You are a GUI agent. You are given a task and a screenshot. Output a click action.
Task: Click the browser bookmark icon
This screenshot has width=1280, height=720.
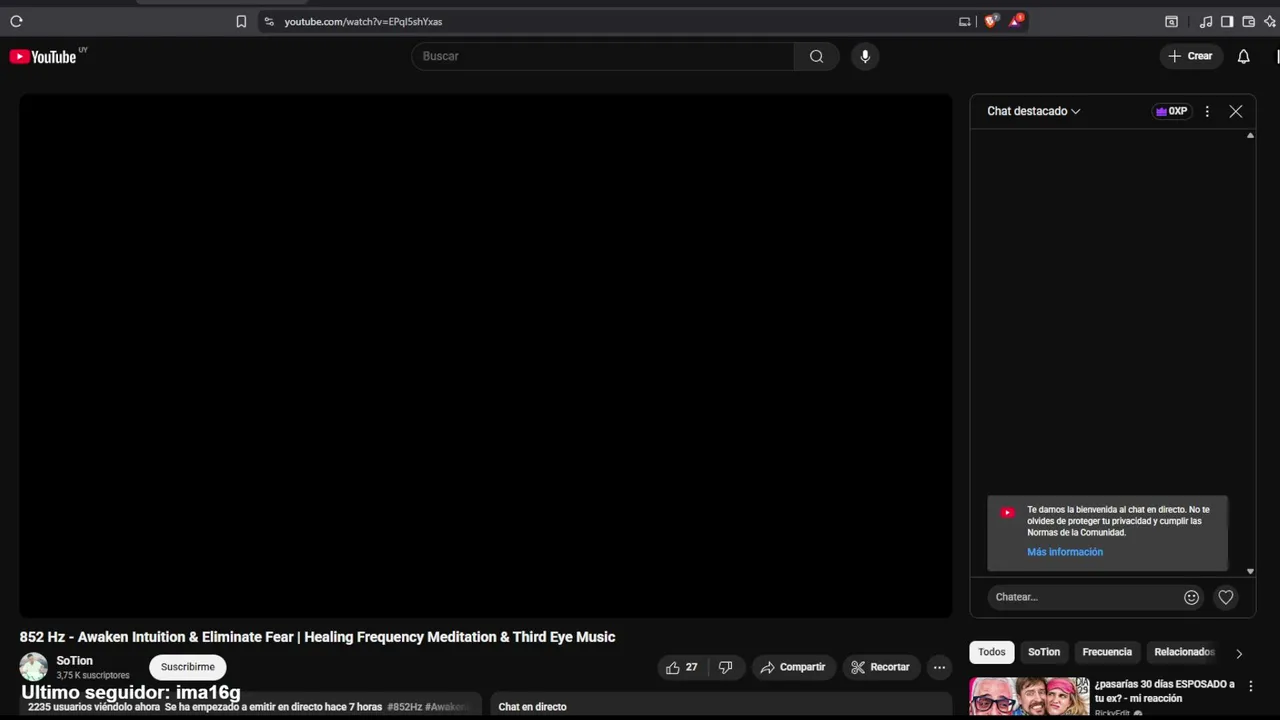241,21
